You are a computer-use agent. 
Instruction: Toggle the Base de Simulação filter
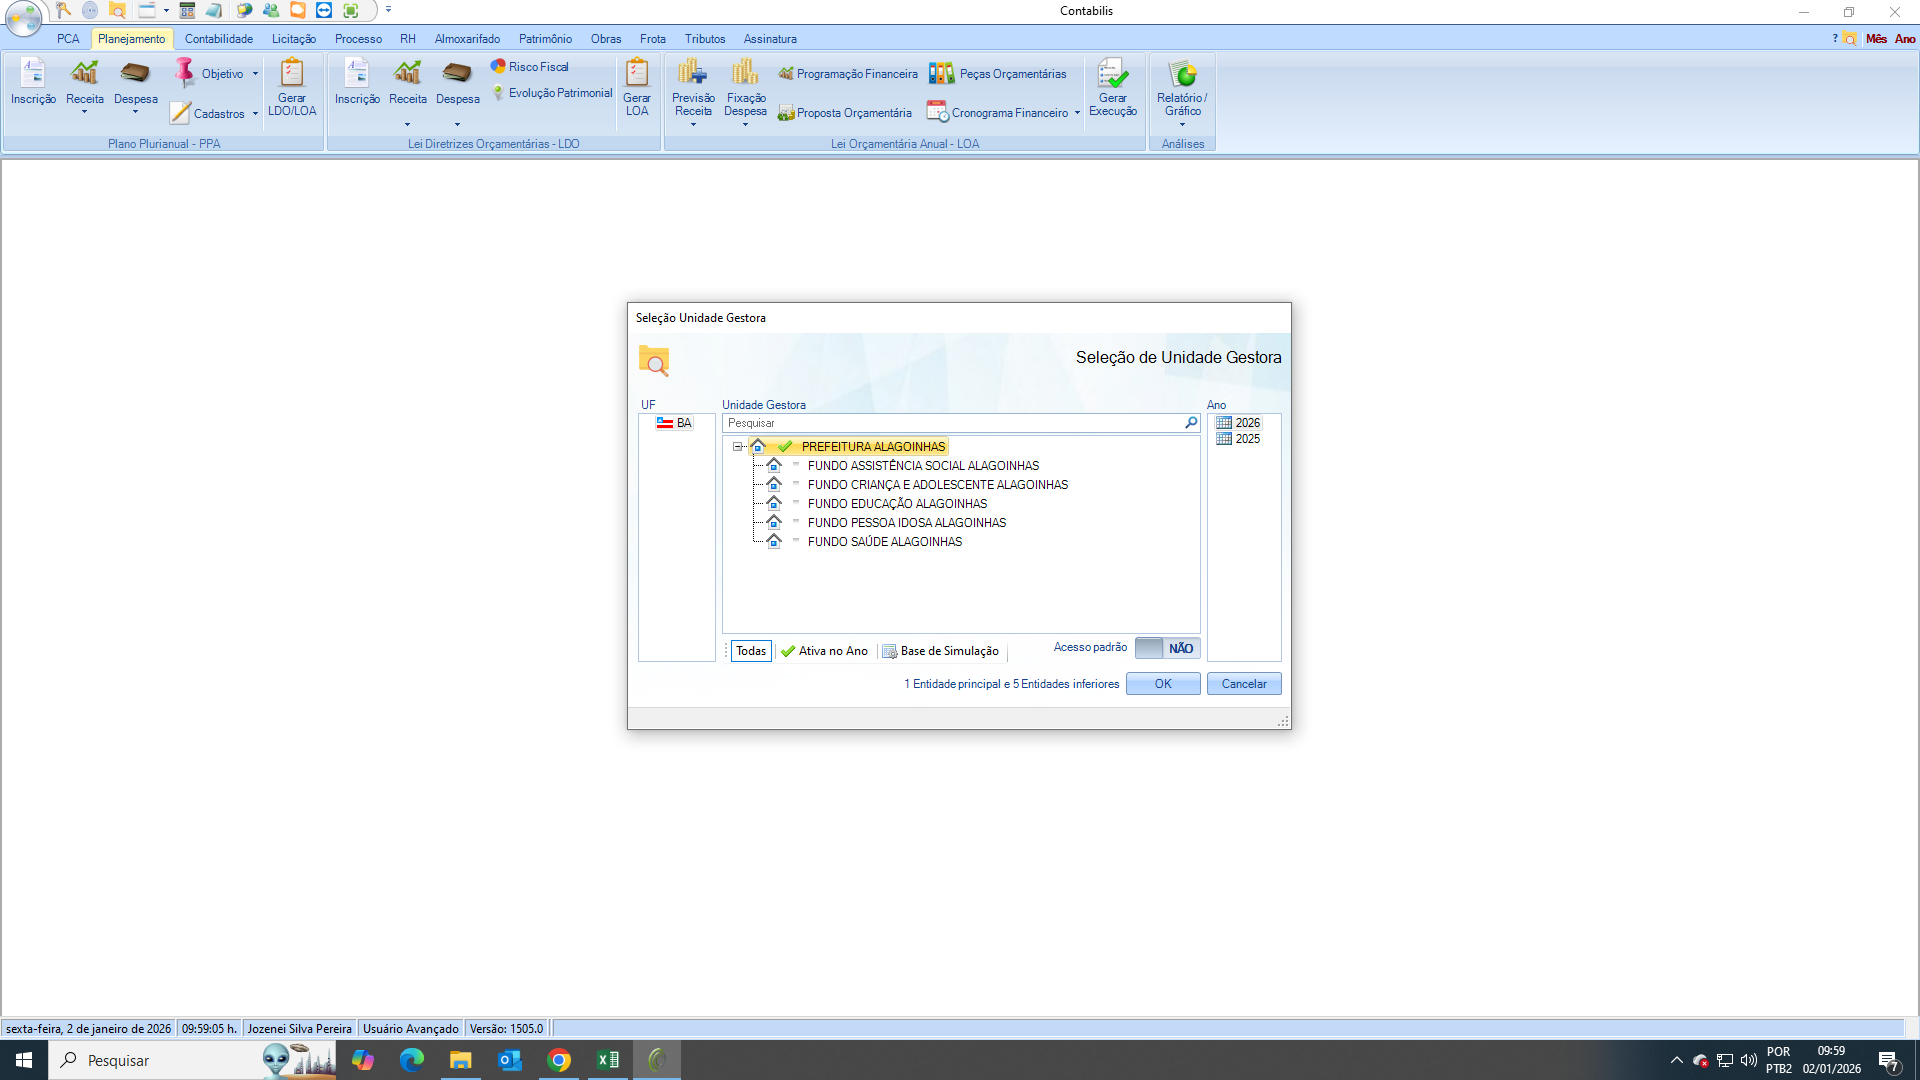(x=940, y=651)
